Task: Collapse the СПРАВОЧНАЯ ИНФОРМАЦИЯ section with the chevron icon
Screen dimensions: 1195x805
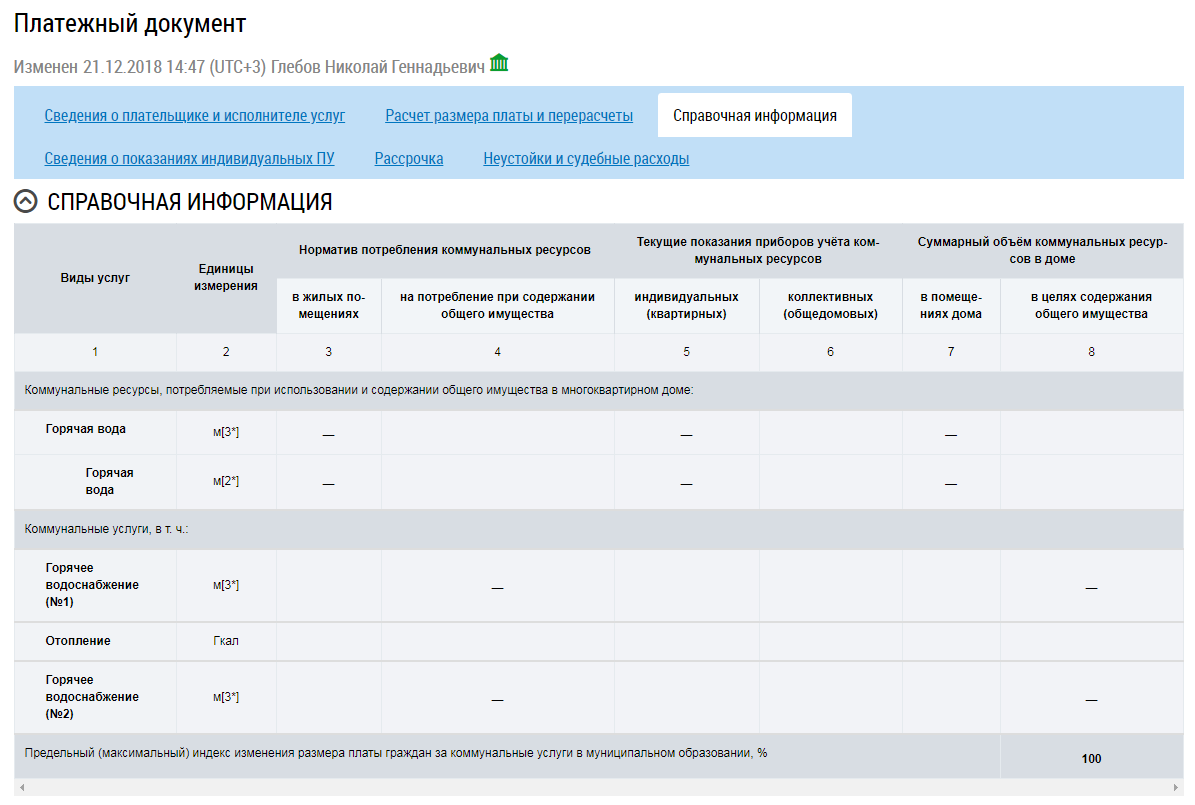Action: point(26,202)
